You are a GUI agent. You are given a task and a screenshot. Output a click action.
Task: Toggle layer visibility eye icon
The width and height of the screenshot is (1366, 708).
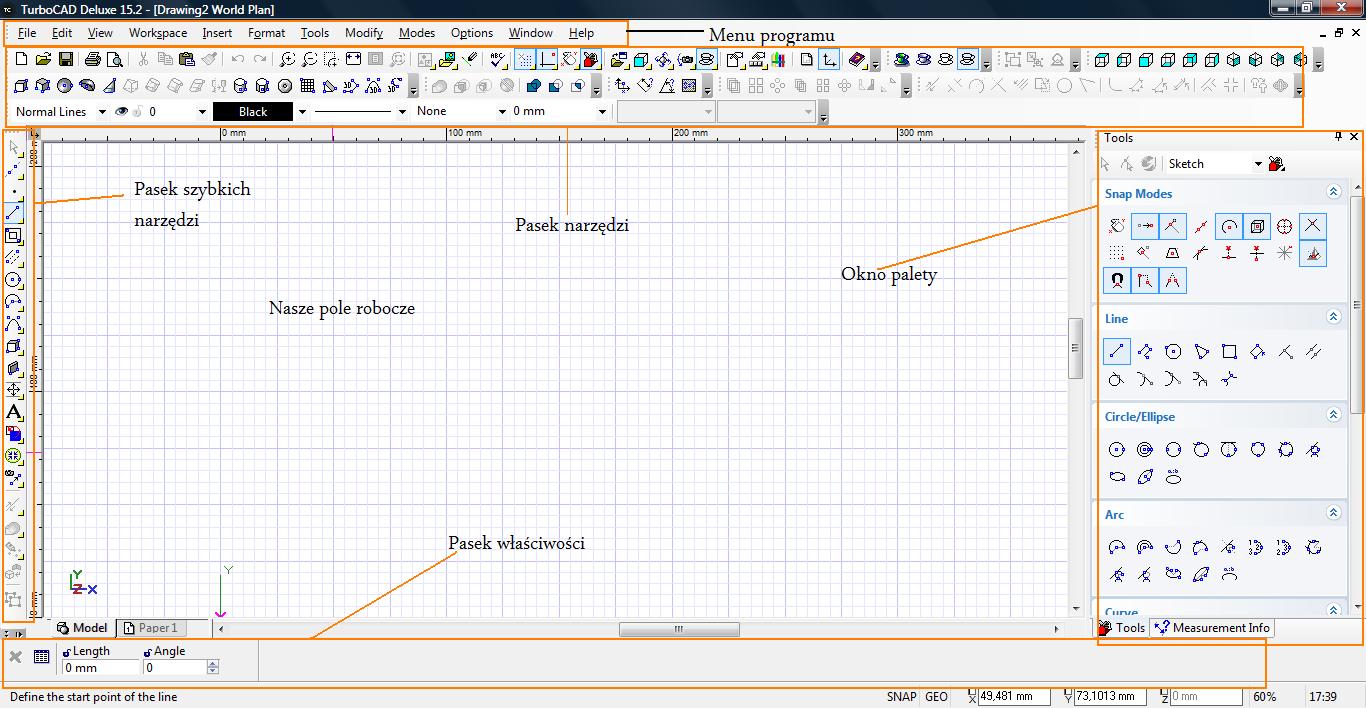click(x=122, y=112)
